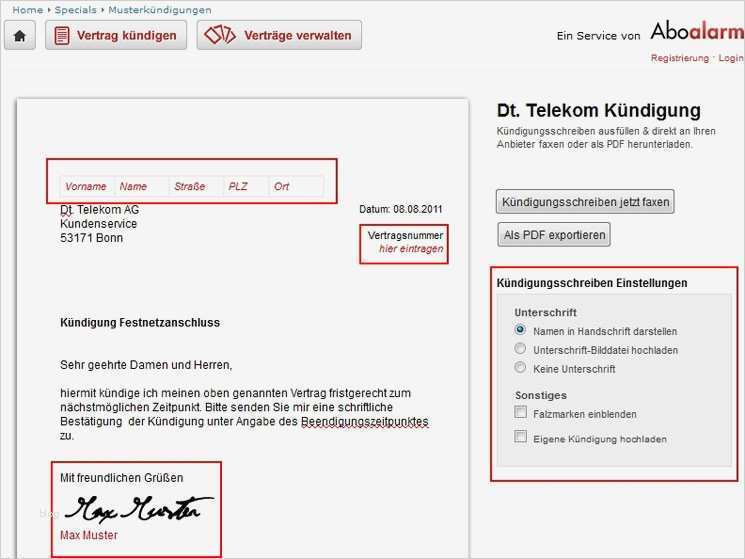
Task: Open the Musterkündigungen breadcrumb link
Action: (160, 9)
